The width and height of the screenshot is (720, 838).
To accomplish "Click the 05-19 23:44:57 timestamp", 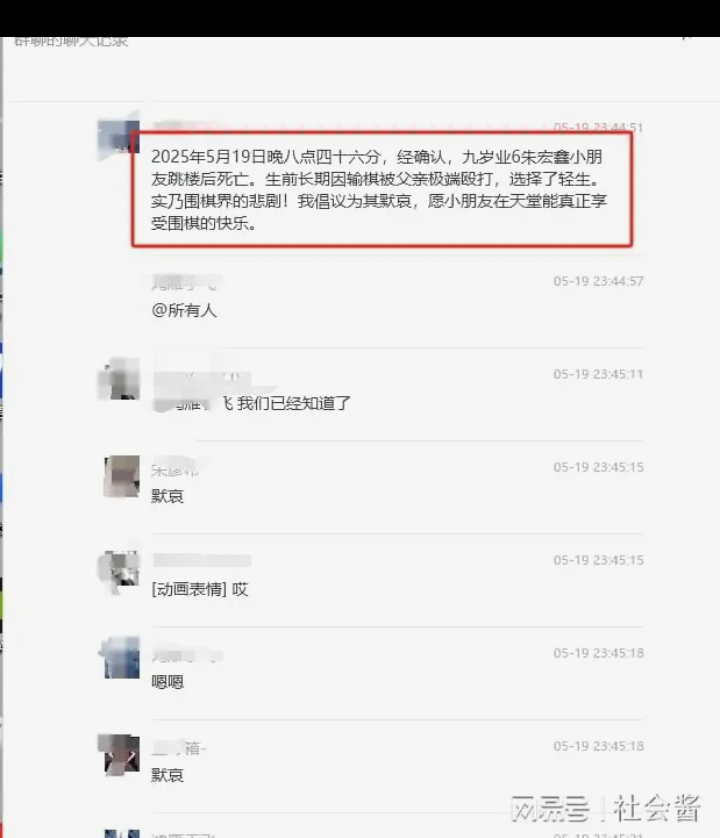I will click(x=598, y=281).
